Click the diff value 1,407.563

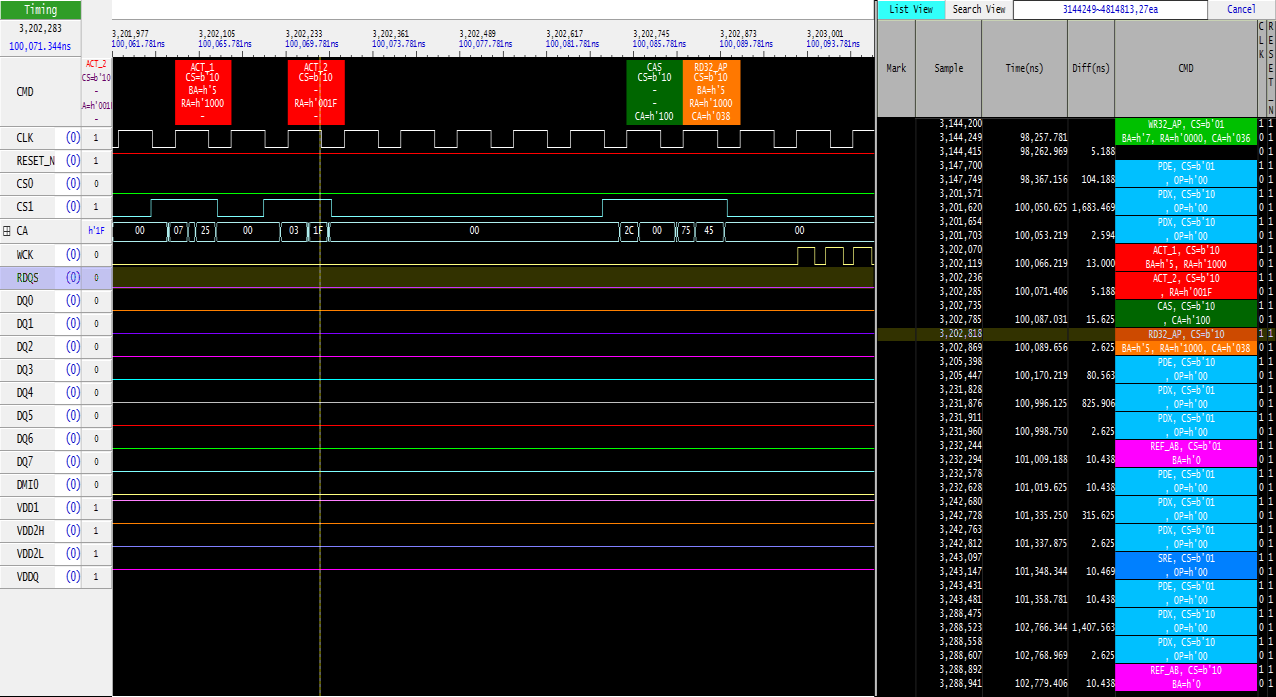1092,627
